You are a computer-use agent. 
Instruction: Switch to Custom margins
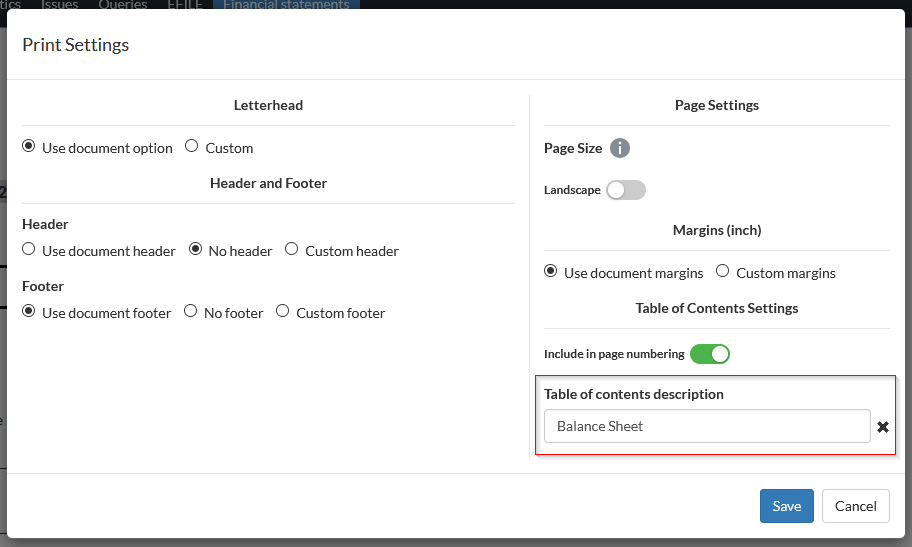(x=723, y=272)
